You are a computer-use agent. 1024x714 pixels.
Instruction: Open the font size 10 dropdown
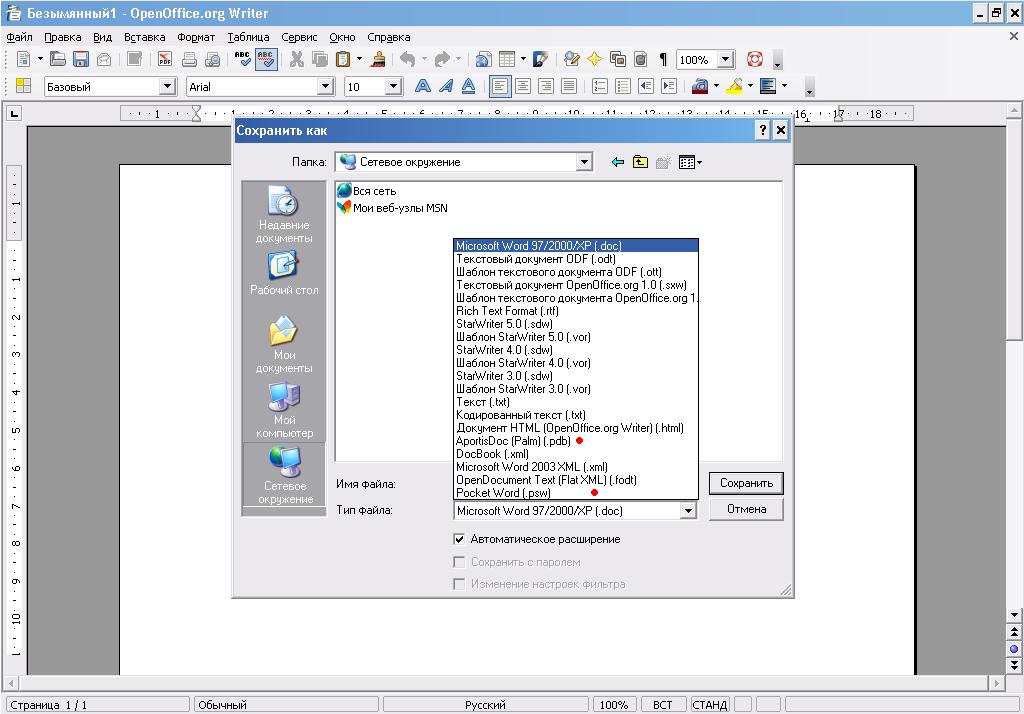[392, 86]
